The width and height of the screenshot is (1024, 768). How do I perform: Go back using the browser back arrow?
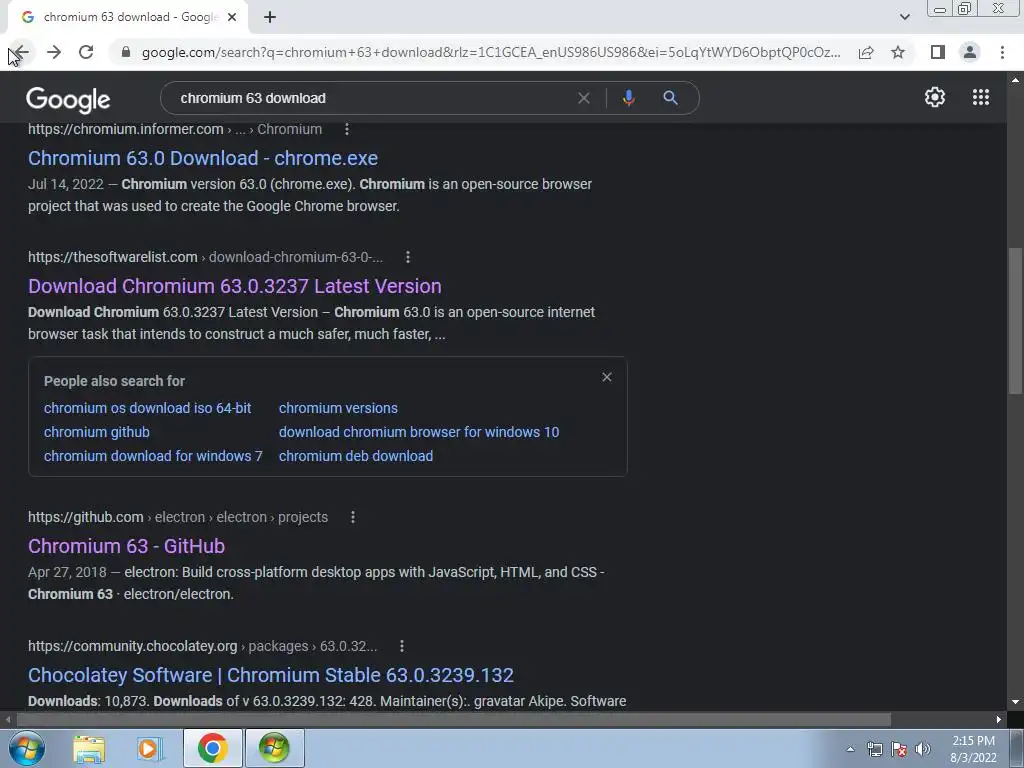coord(21,52)
